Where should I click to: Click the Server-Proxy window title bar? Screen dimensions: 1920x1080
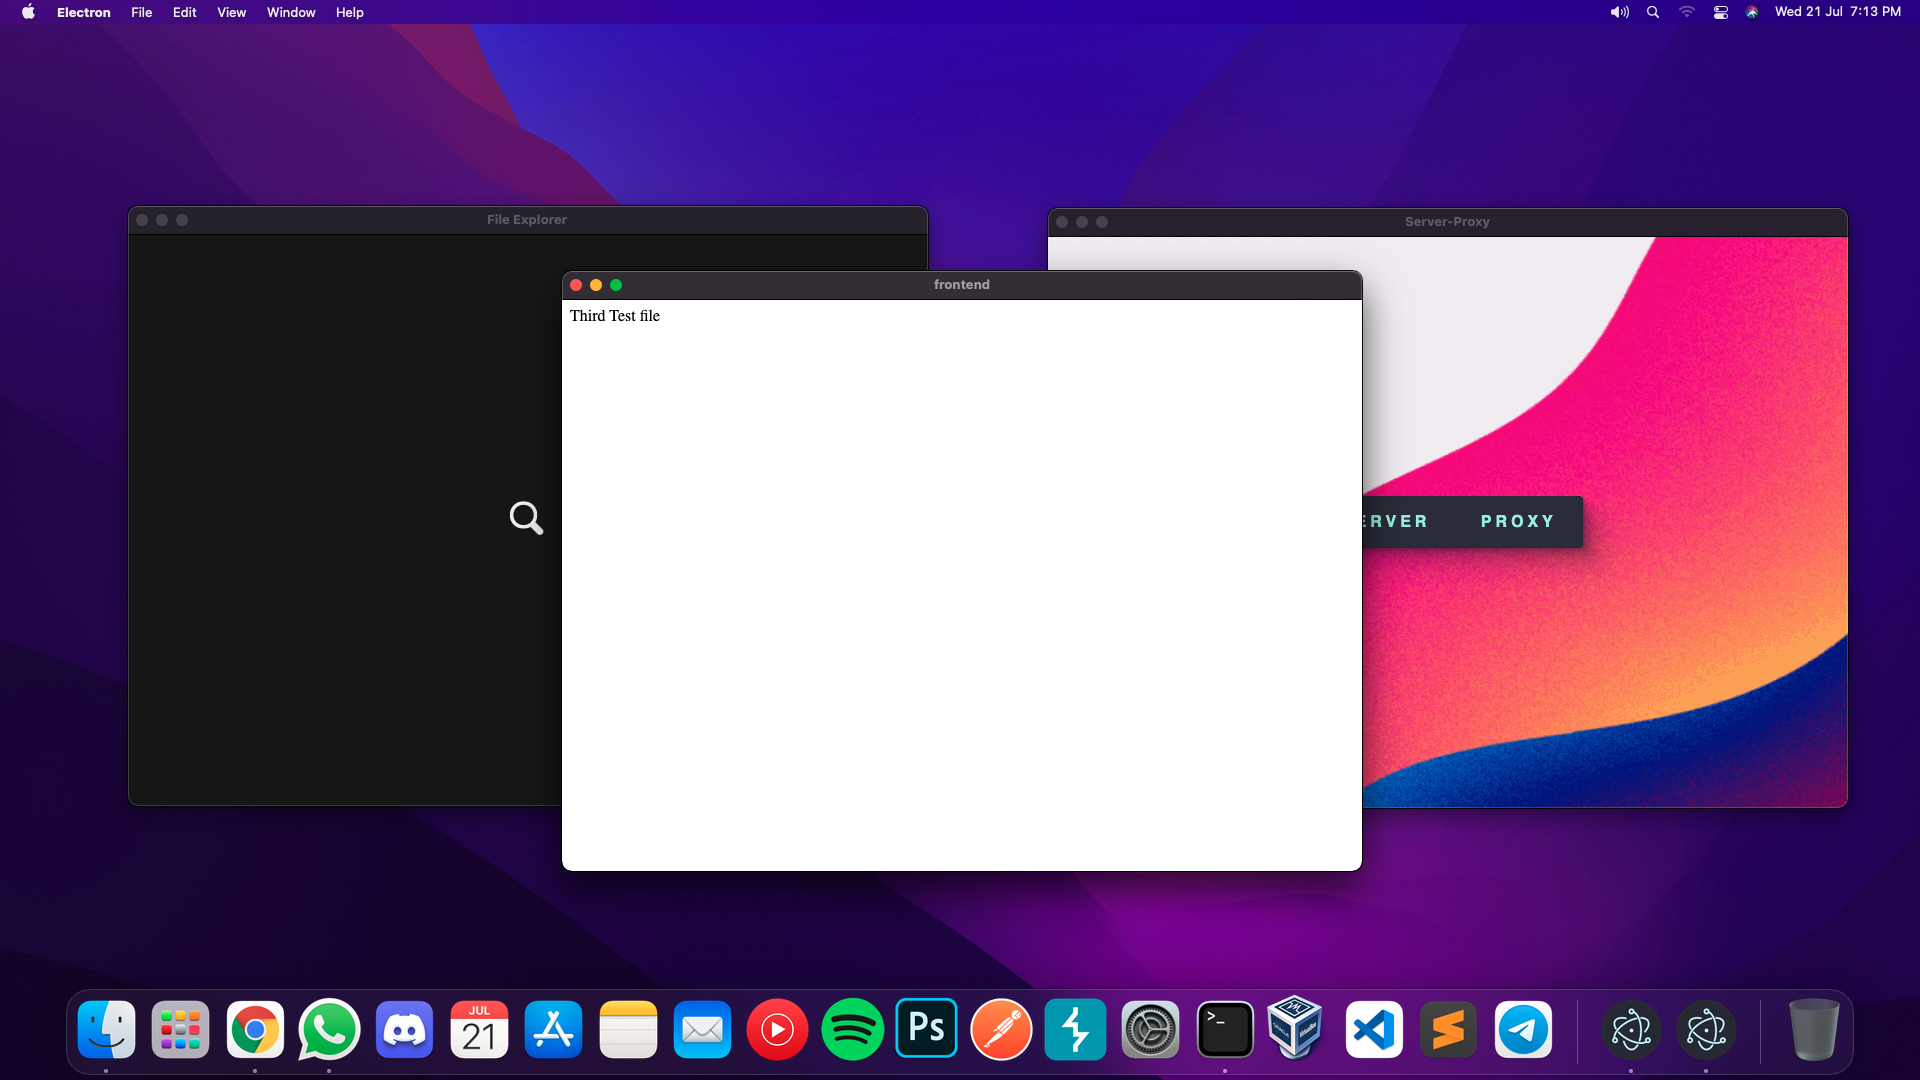click(x=1446, y=222)
